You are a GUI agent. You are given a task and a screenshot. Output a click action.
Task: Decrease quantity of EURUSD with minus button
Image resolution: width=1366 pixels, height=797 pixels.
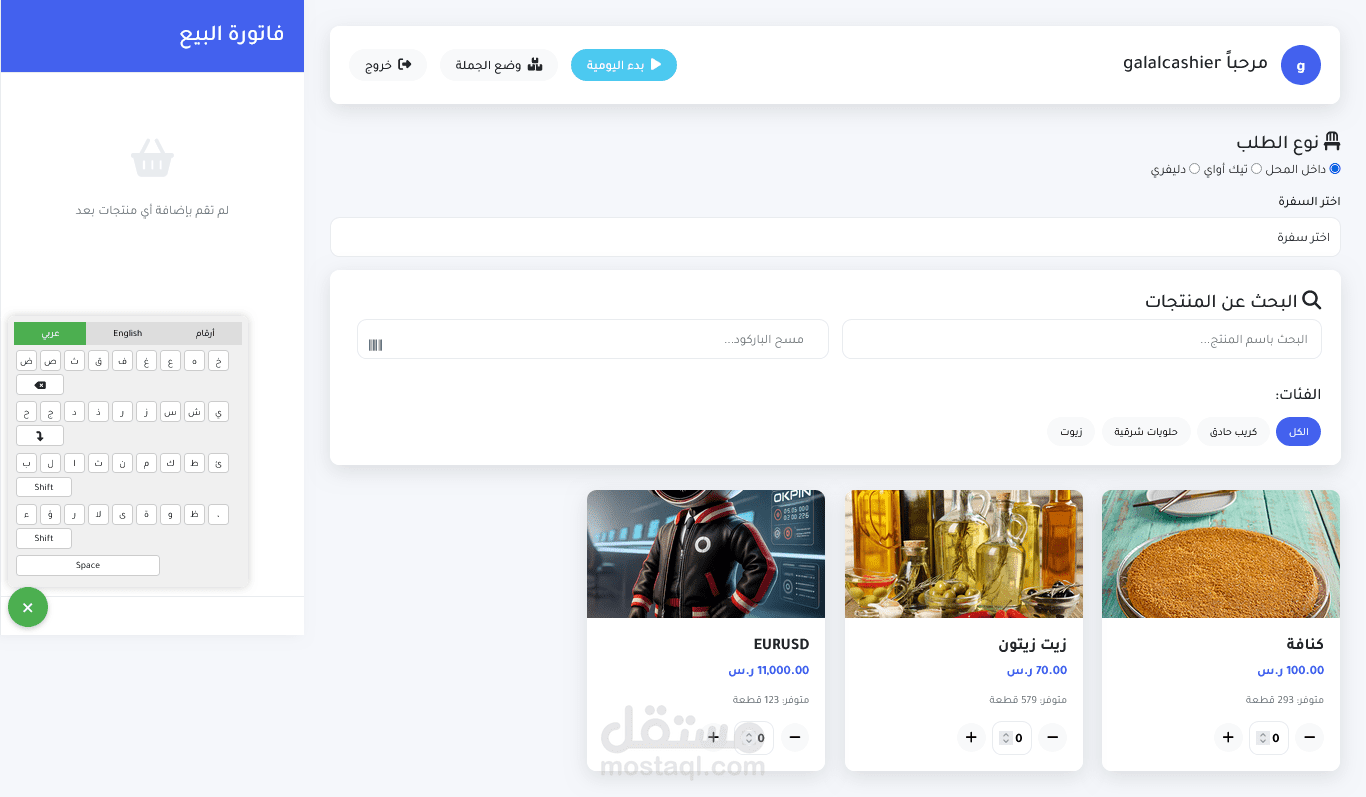(795, 738)
